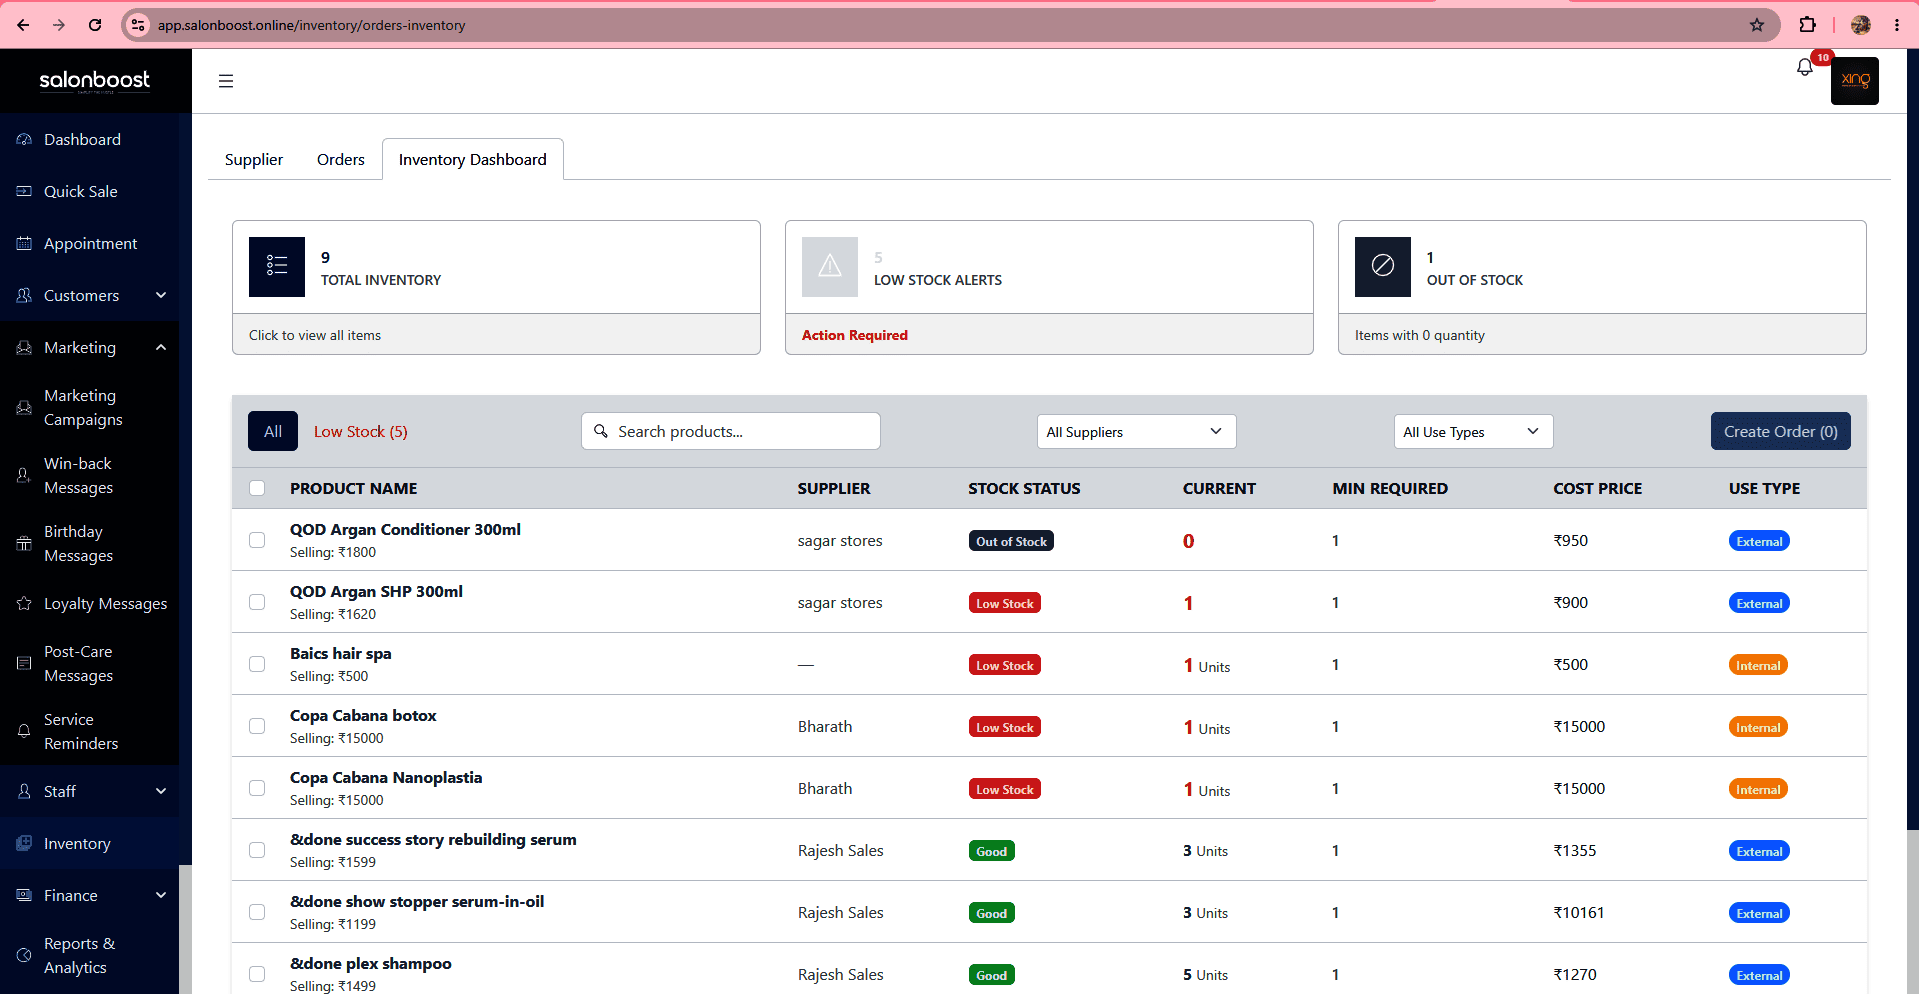This screenshot has height=994, width=1919.
Task: Bookmark this page with the star icon
Action: click(1757, 25)
